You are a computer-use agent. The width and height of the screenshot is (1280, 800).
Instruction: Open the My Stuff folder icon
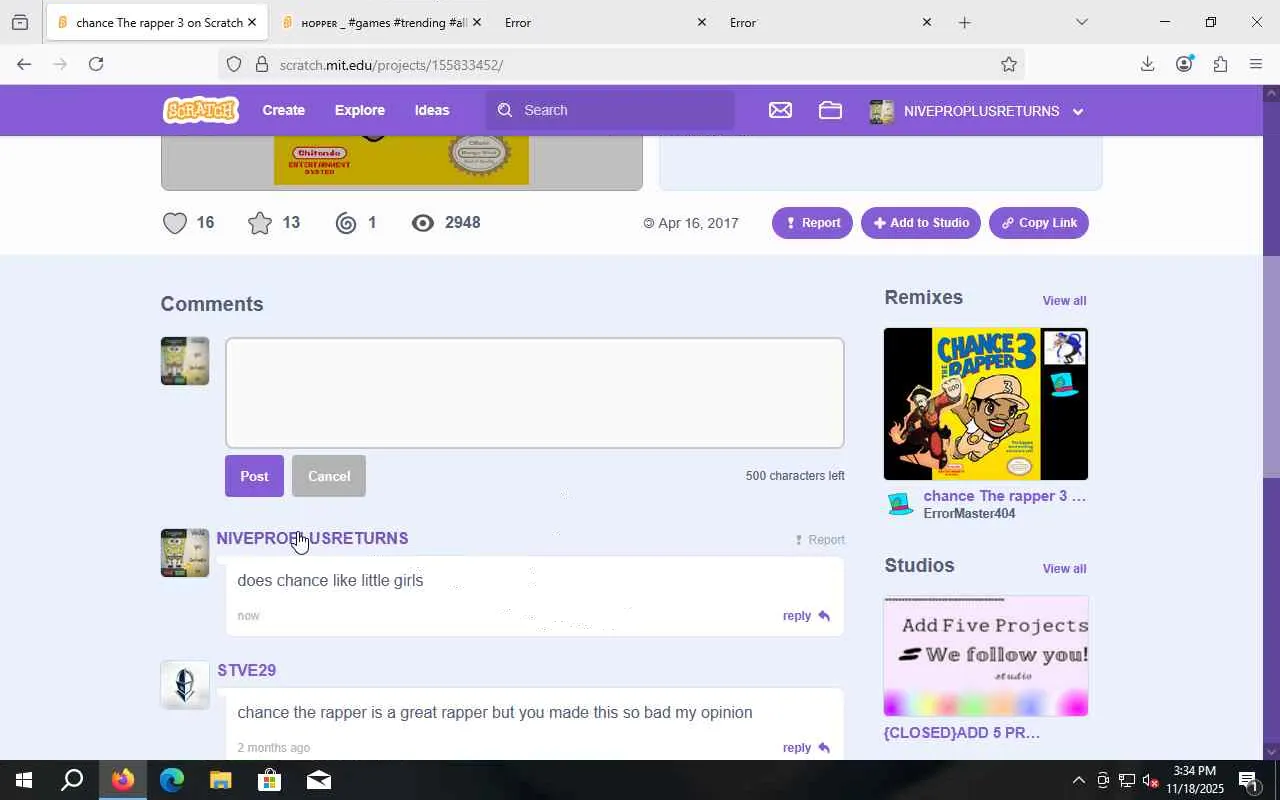[830, 110]
